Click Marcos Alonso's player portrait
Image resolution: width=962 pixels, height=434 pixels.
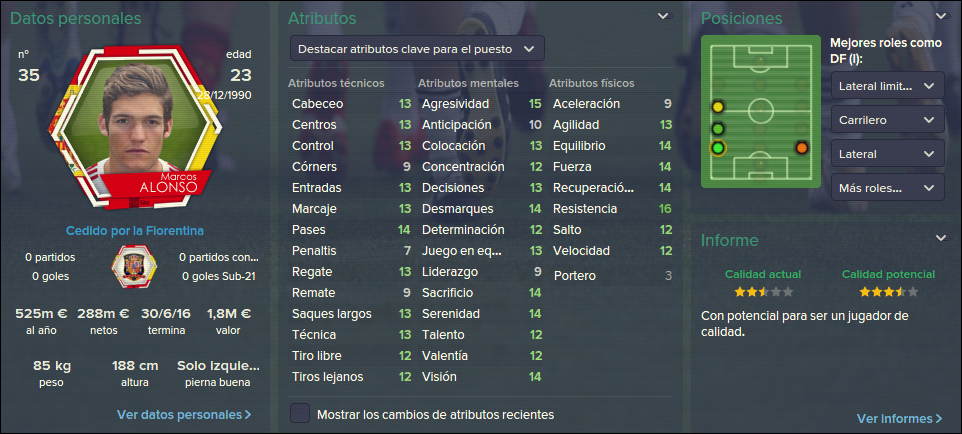(136, 128)
